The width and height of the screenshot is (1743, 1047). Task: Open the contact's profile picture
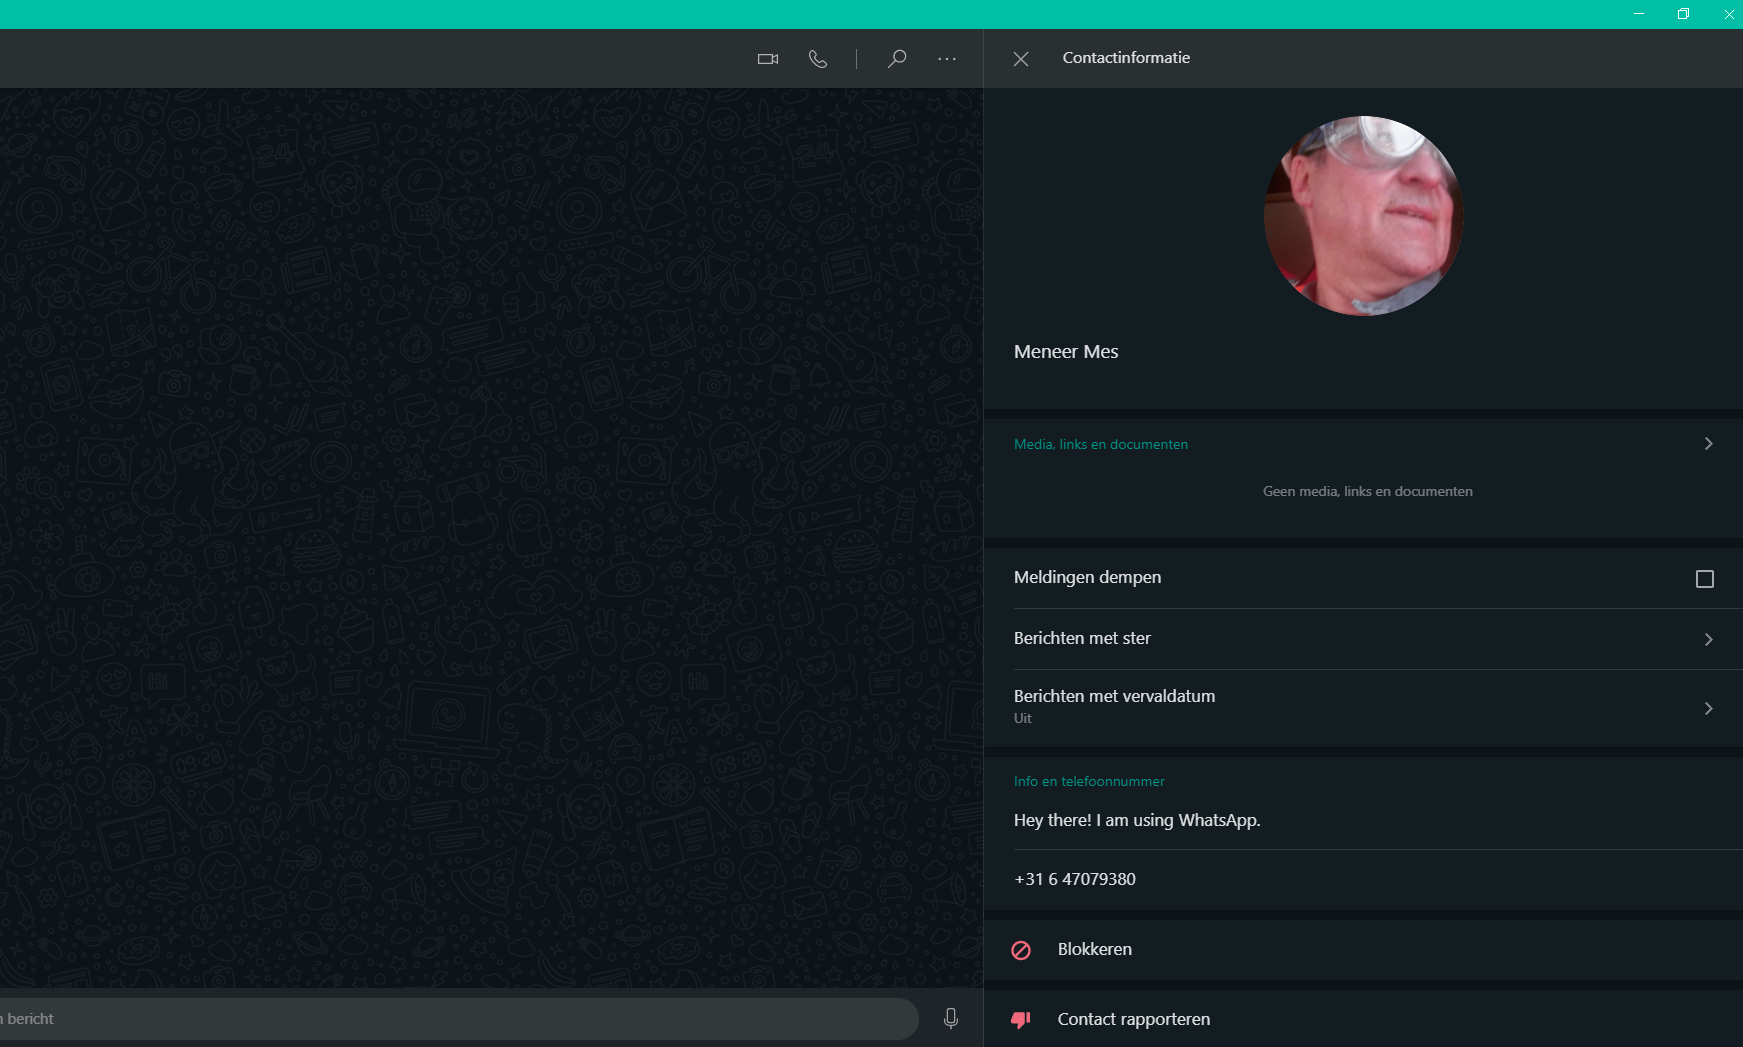click(1363, 216)
